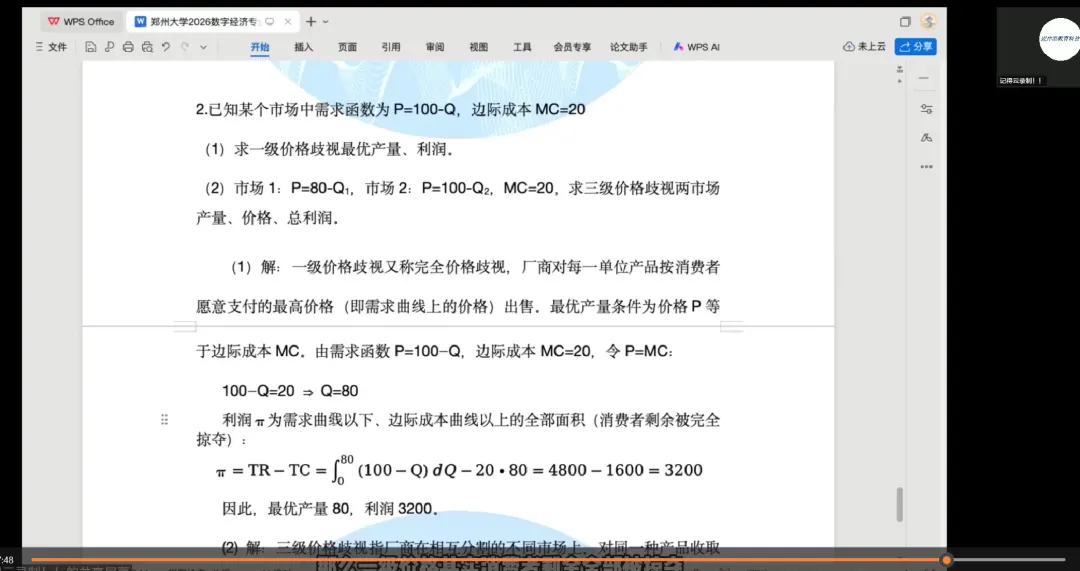Switch to the WPS Office home tab
This screenshot has height=571, width=1080.
pyautogui.click(x=81, y=21)
